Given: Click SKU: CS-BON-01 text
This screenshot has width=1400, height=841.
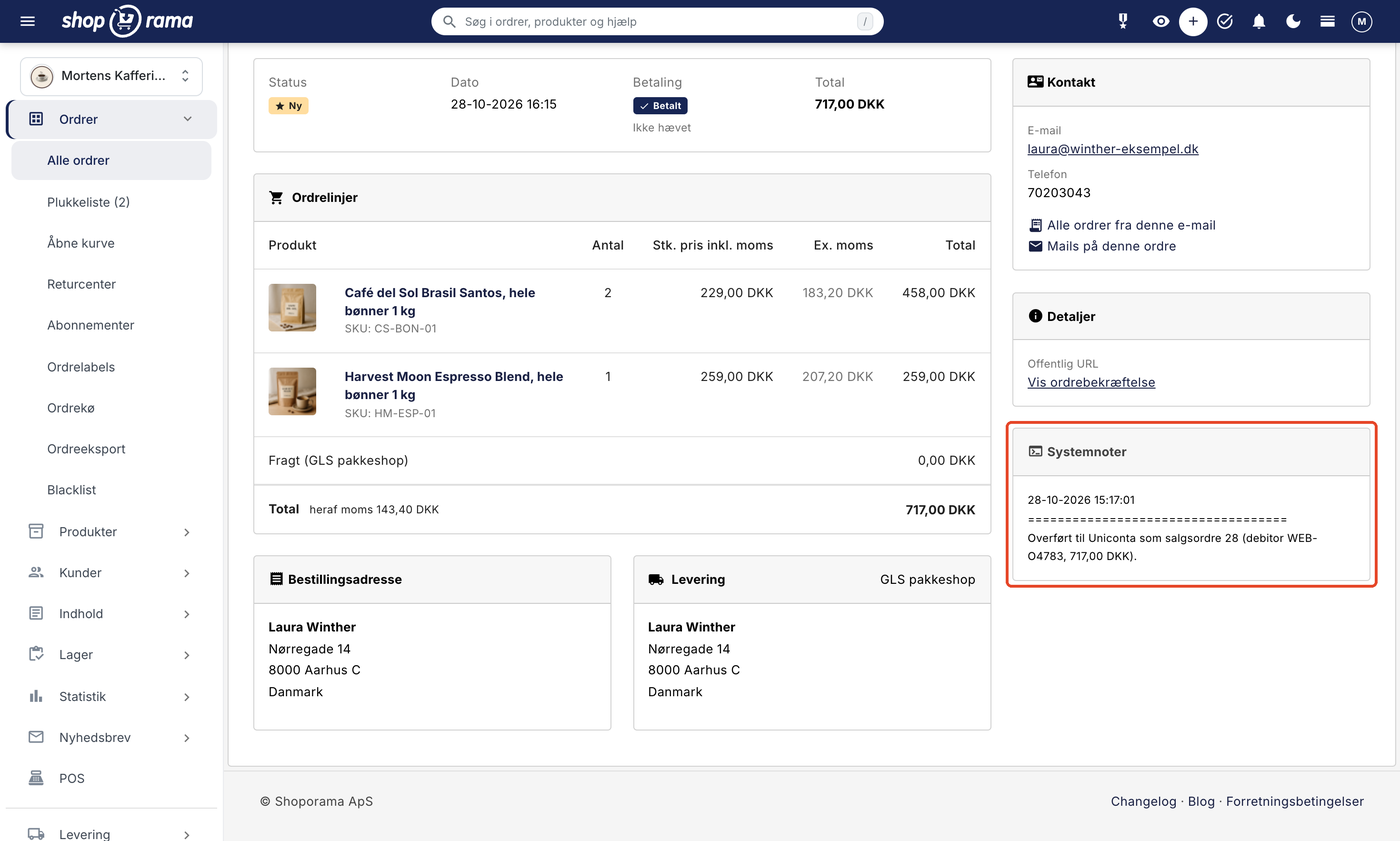Looking at the screenshot, I should 390,329.
